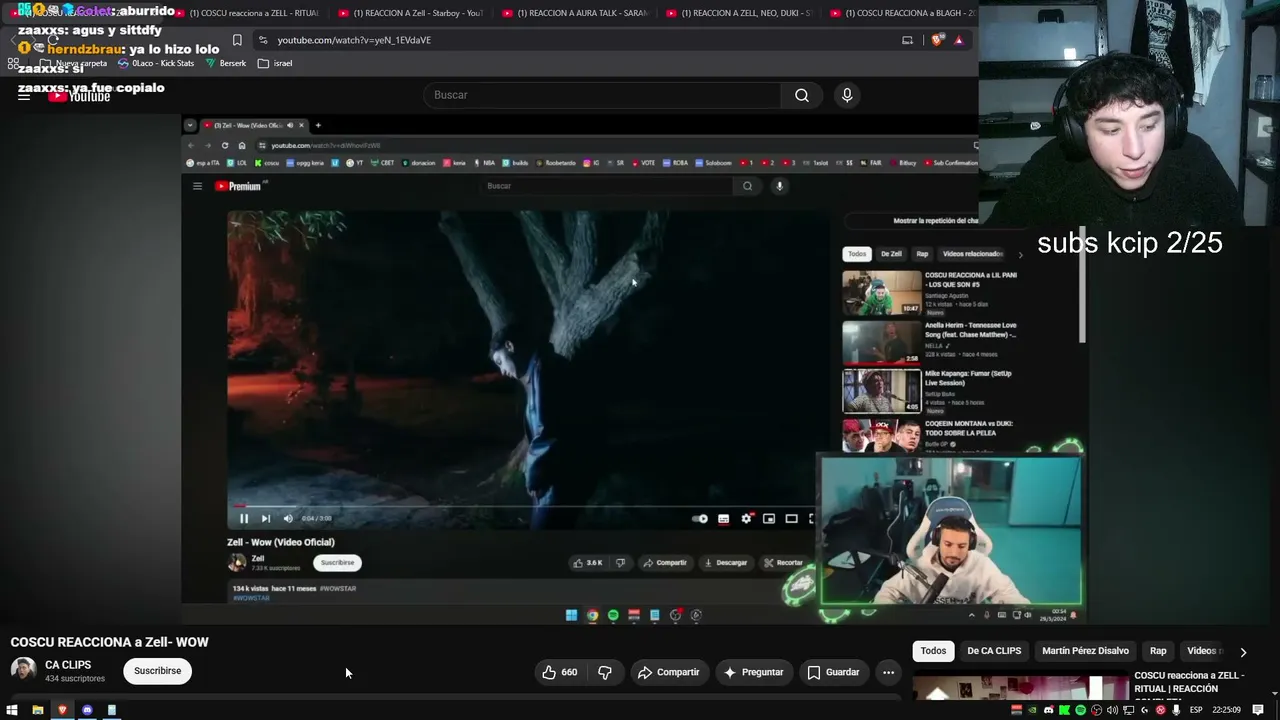Start voice search with the microphone

847,95
